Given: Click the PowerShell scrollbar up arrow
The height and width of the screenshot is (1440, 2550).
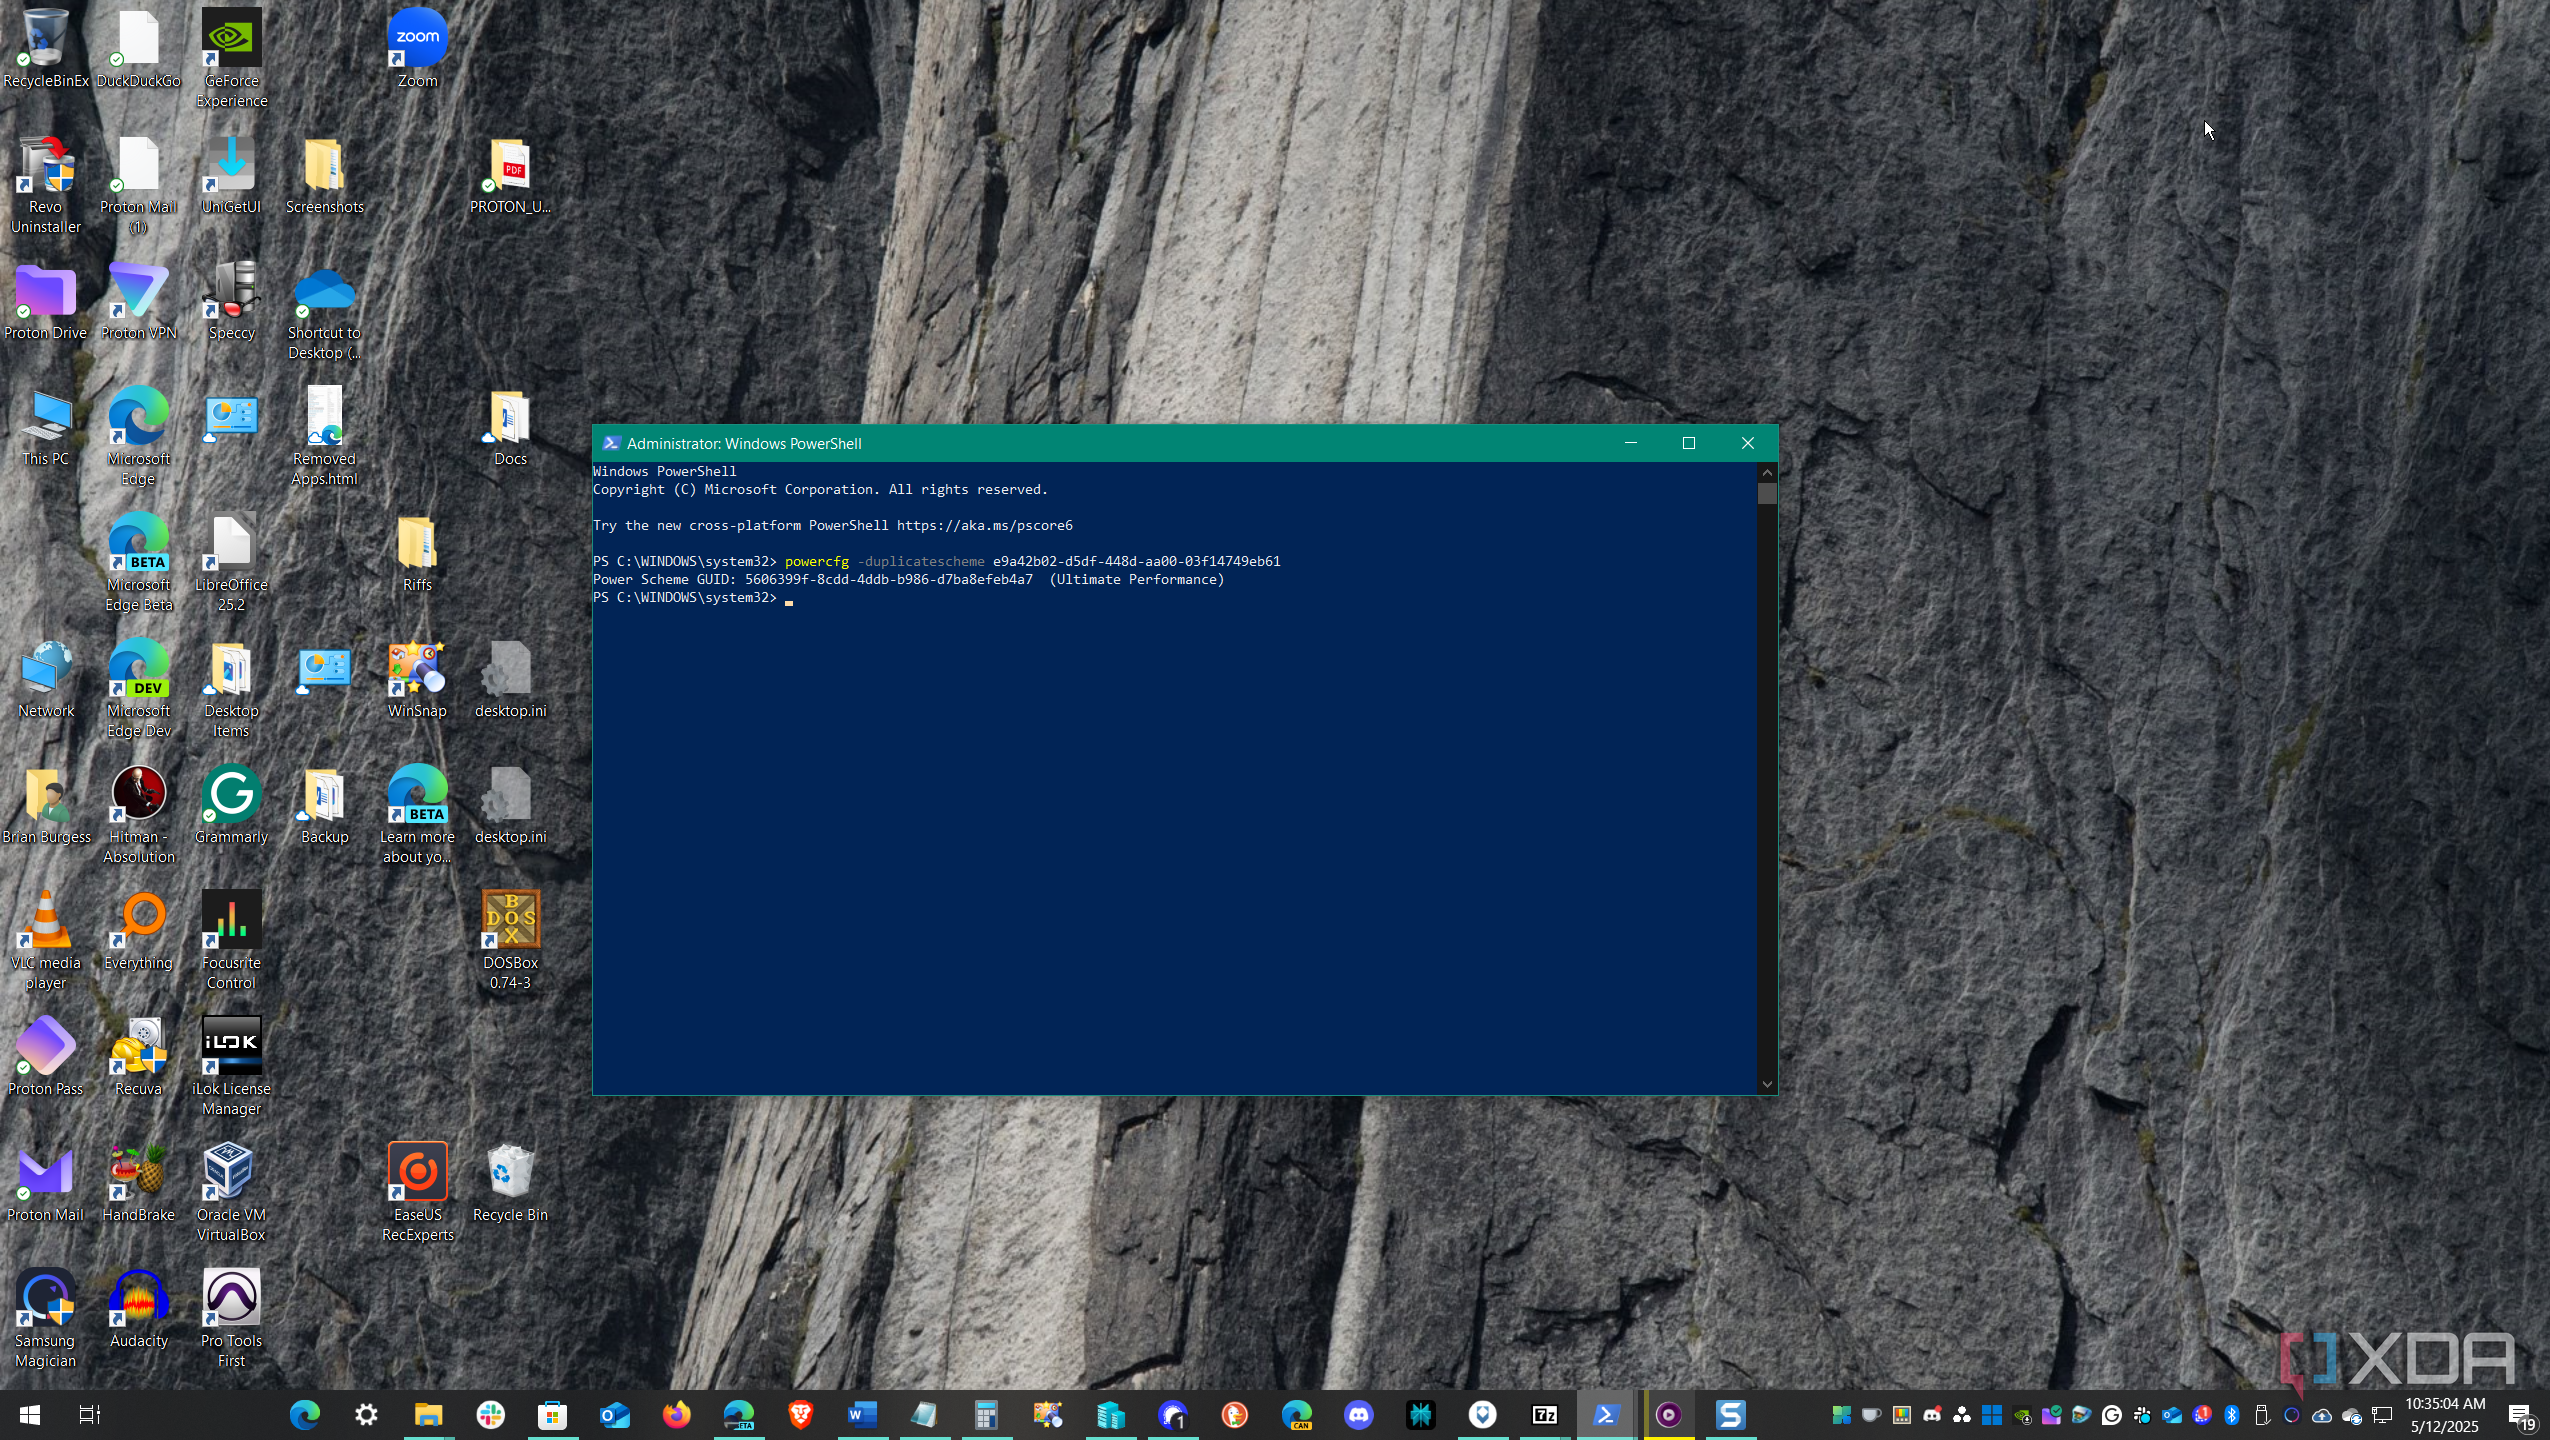Looking at the screenshot, I should (x=1767, y=472).
